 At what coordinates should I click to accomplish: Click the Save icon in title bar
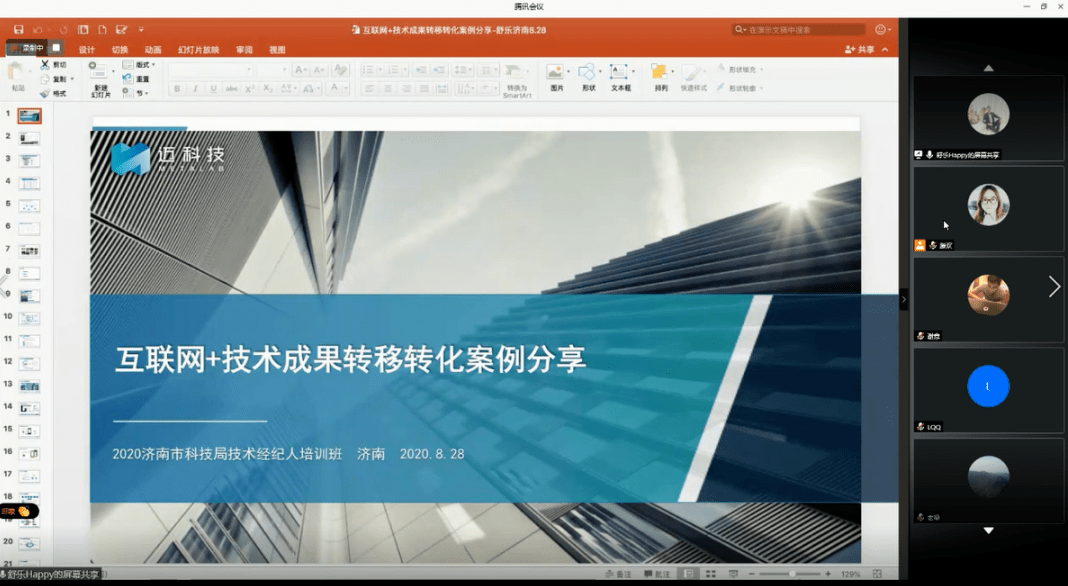click(x=18, y=30)
